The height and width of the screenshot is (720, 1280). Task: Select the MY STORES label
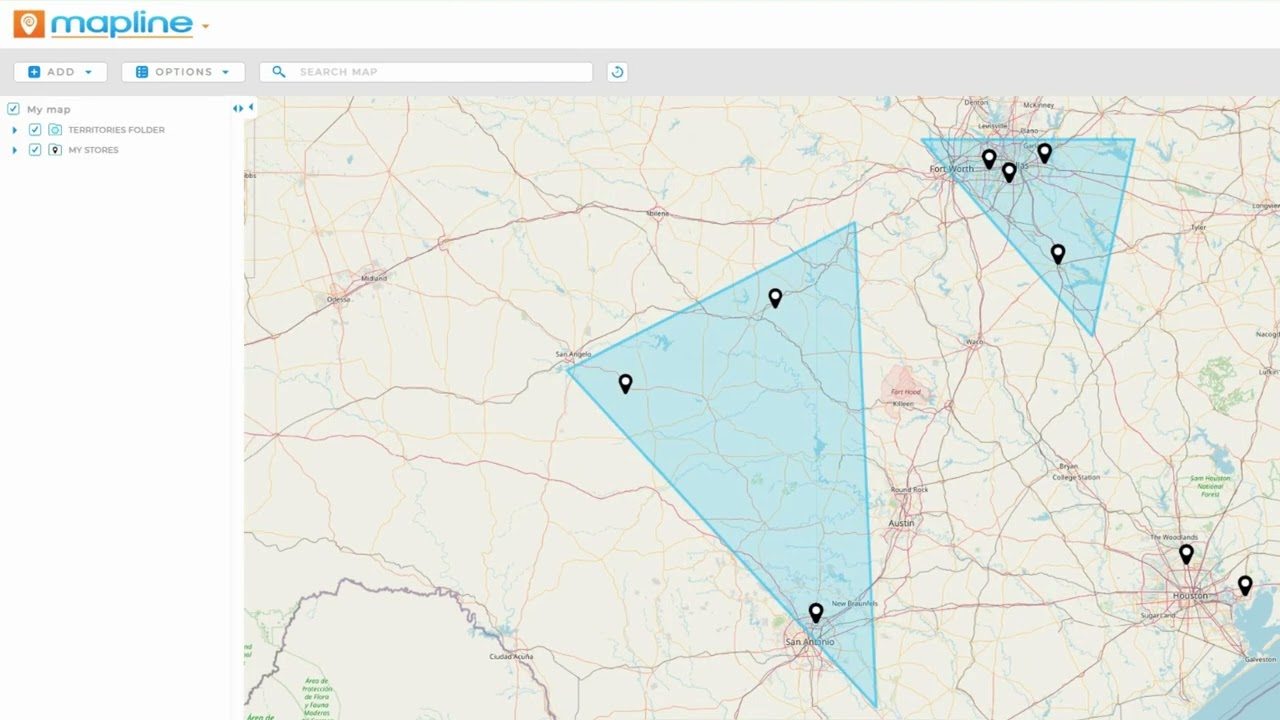click(x=93, y=150)
